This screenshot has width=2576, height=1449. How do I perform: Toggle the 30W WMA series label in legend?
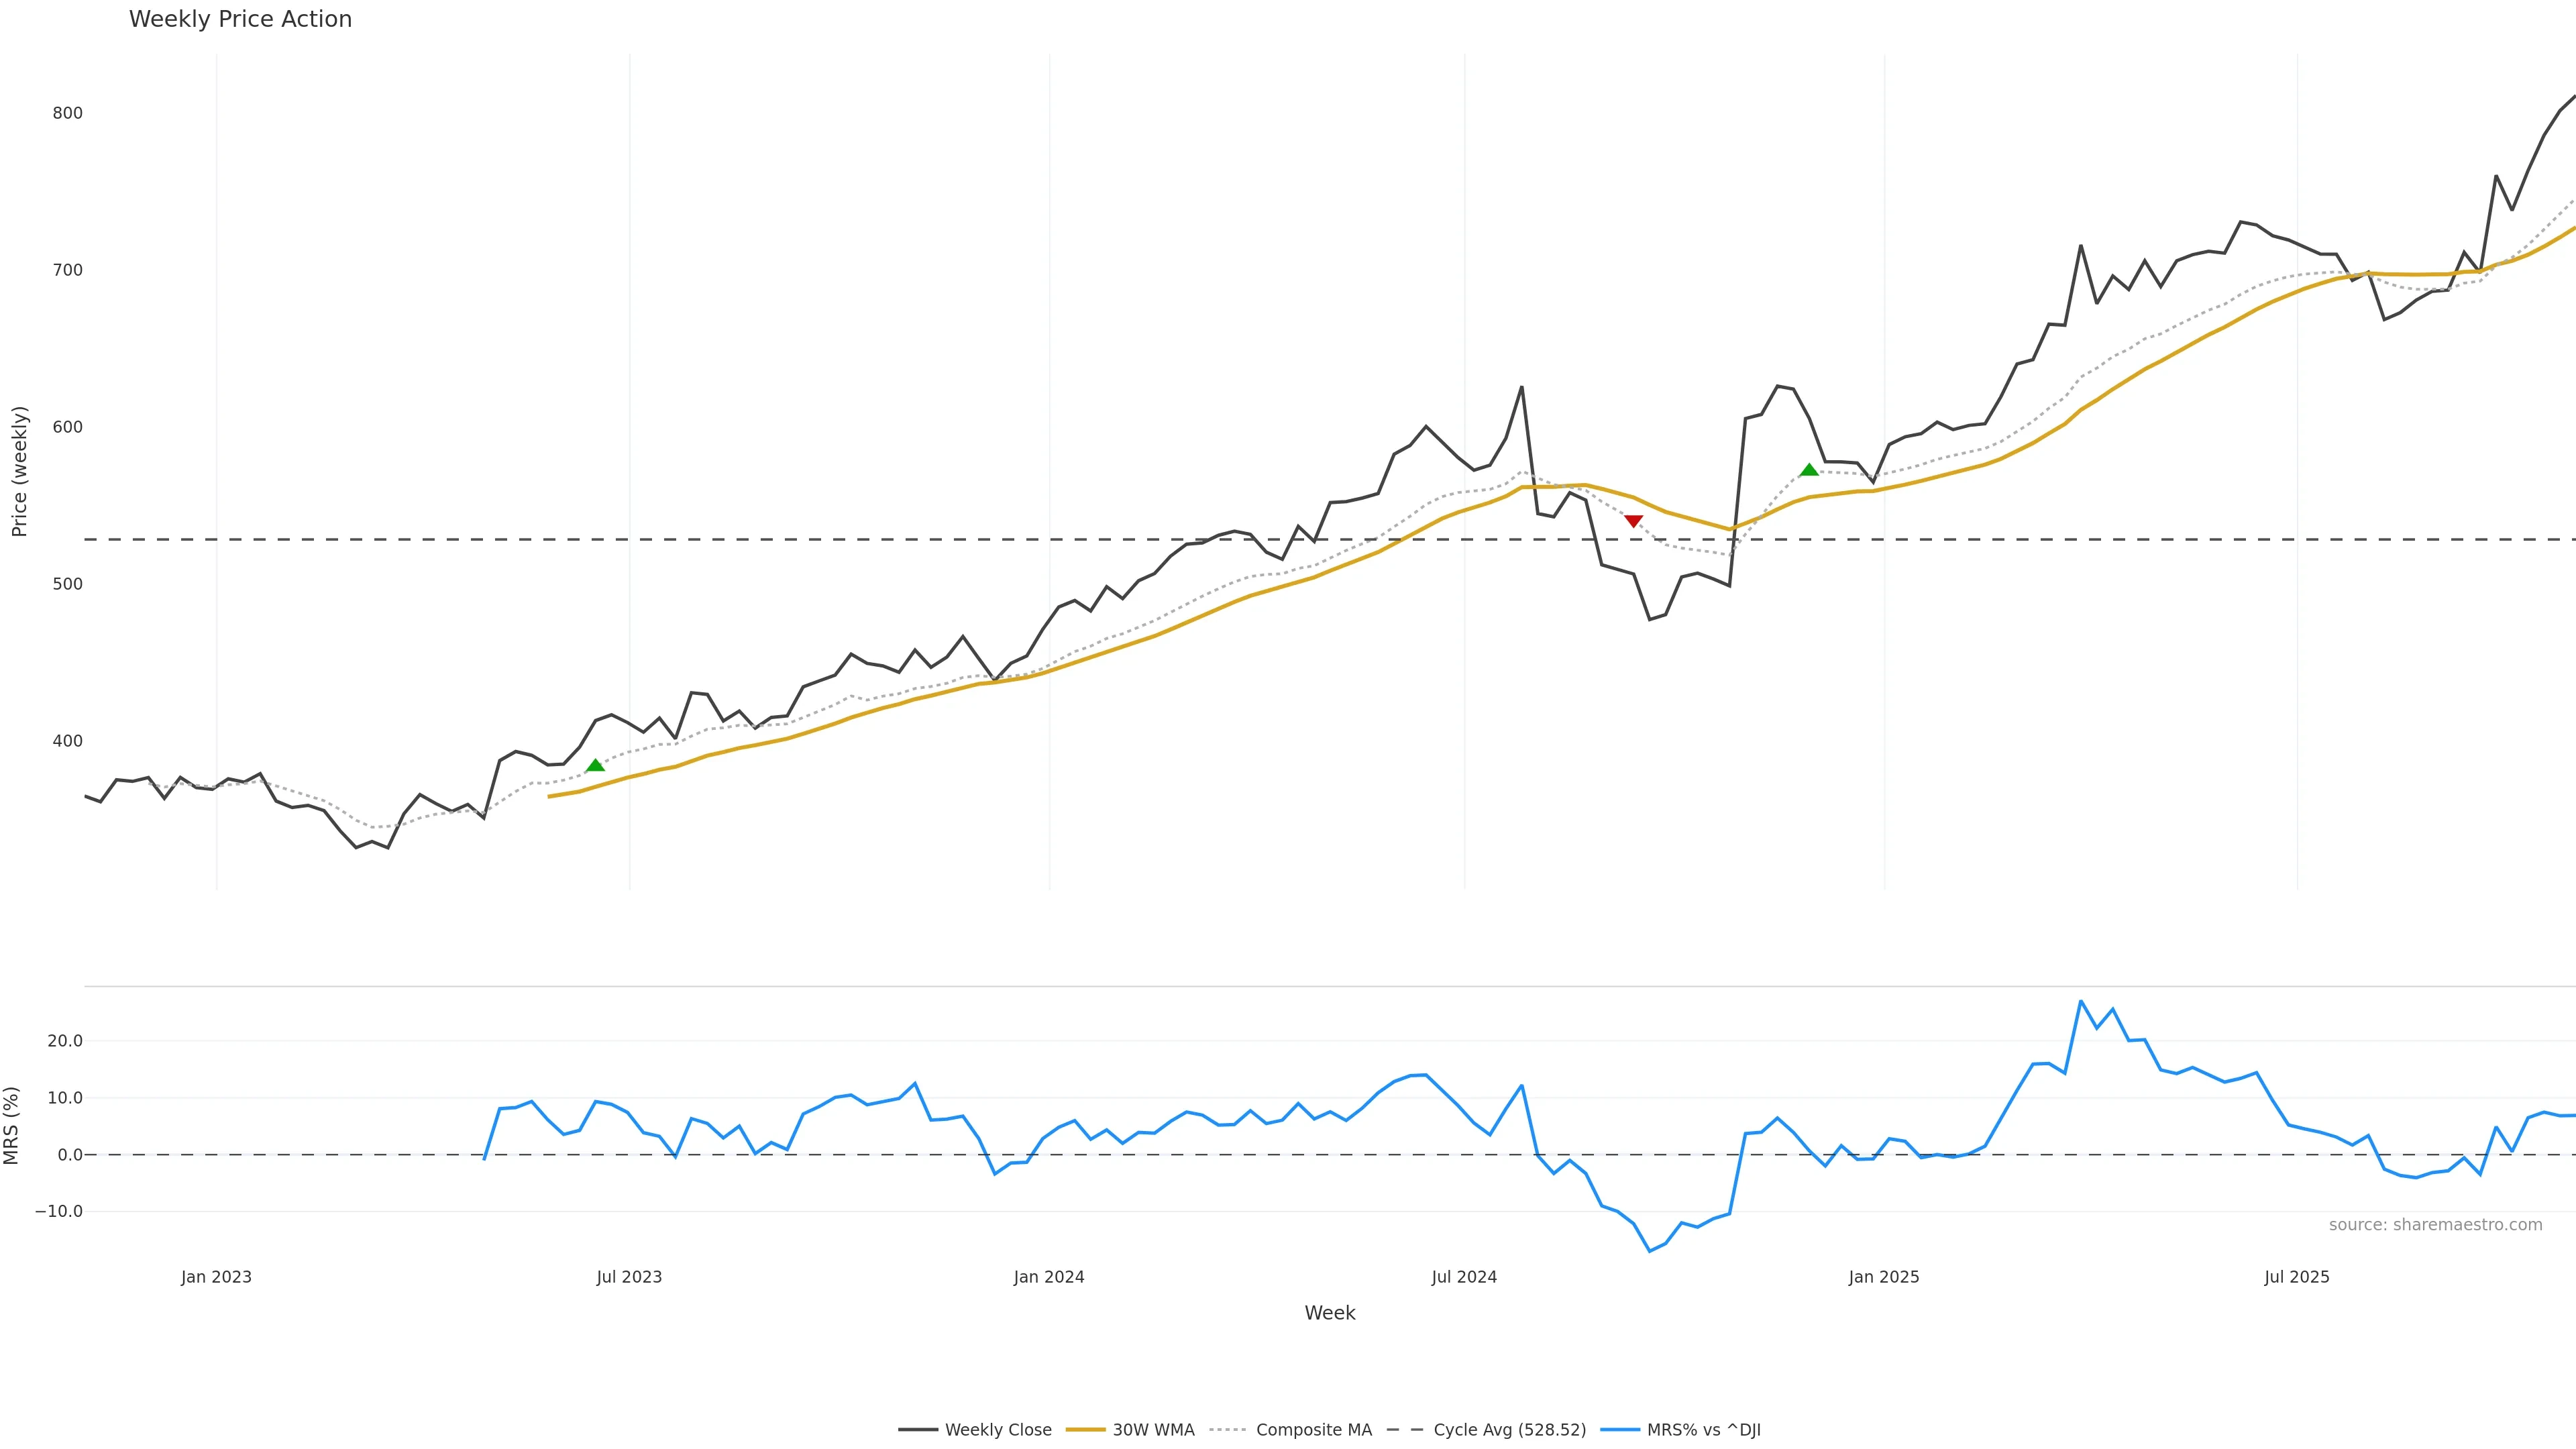click(x=1153, y=1430)
